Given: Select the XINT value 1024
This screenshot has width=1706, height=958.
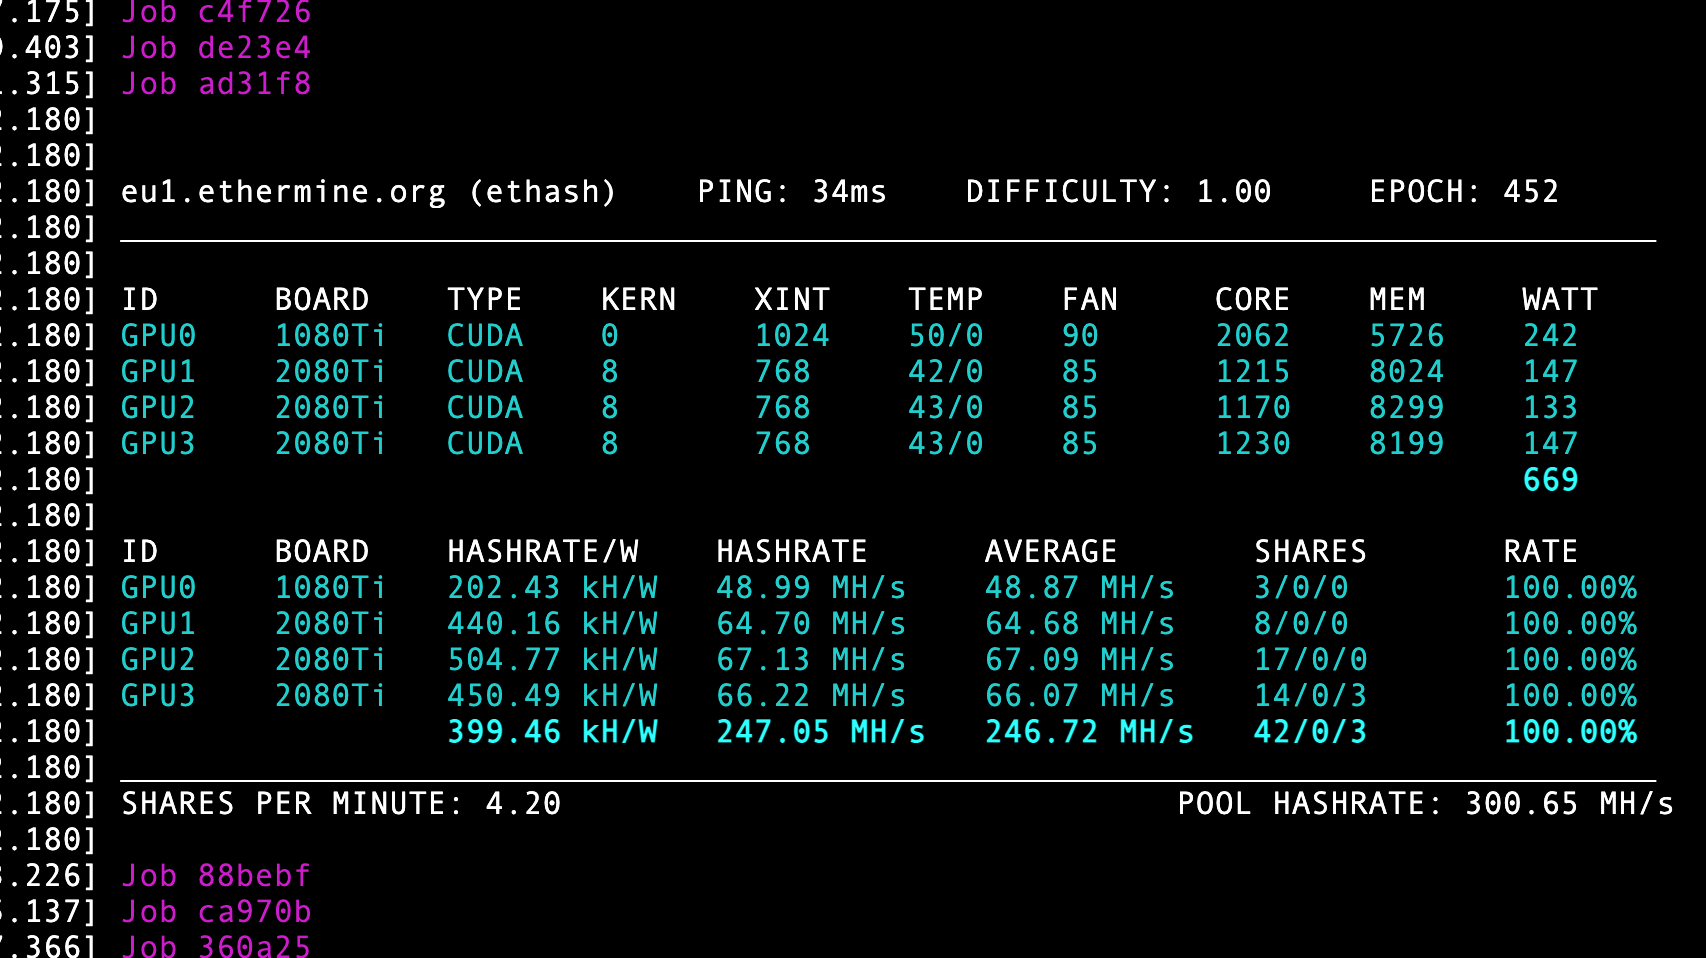Looking at the screenshot, I should [x=792, y=336].
